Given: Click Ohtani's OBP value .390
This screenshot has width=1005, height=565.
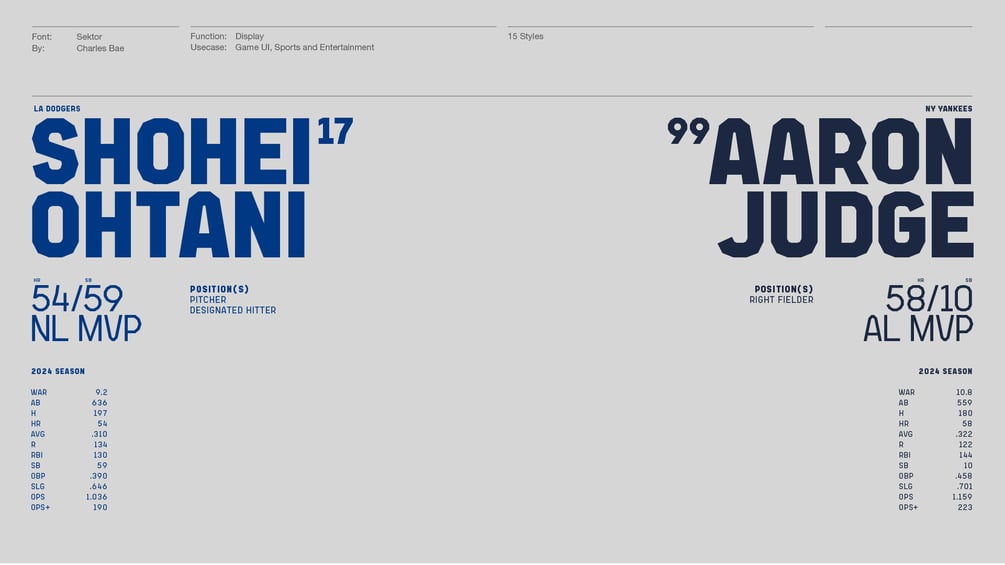Looking at the screenshot, I should click(x=99, y=476).
